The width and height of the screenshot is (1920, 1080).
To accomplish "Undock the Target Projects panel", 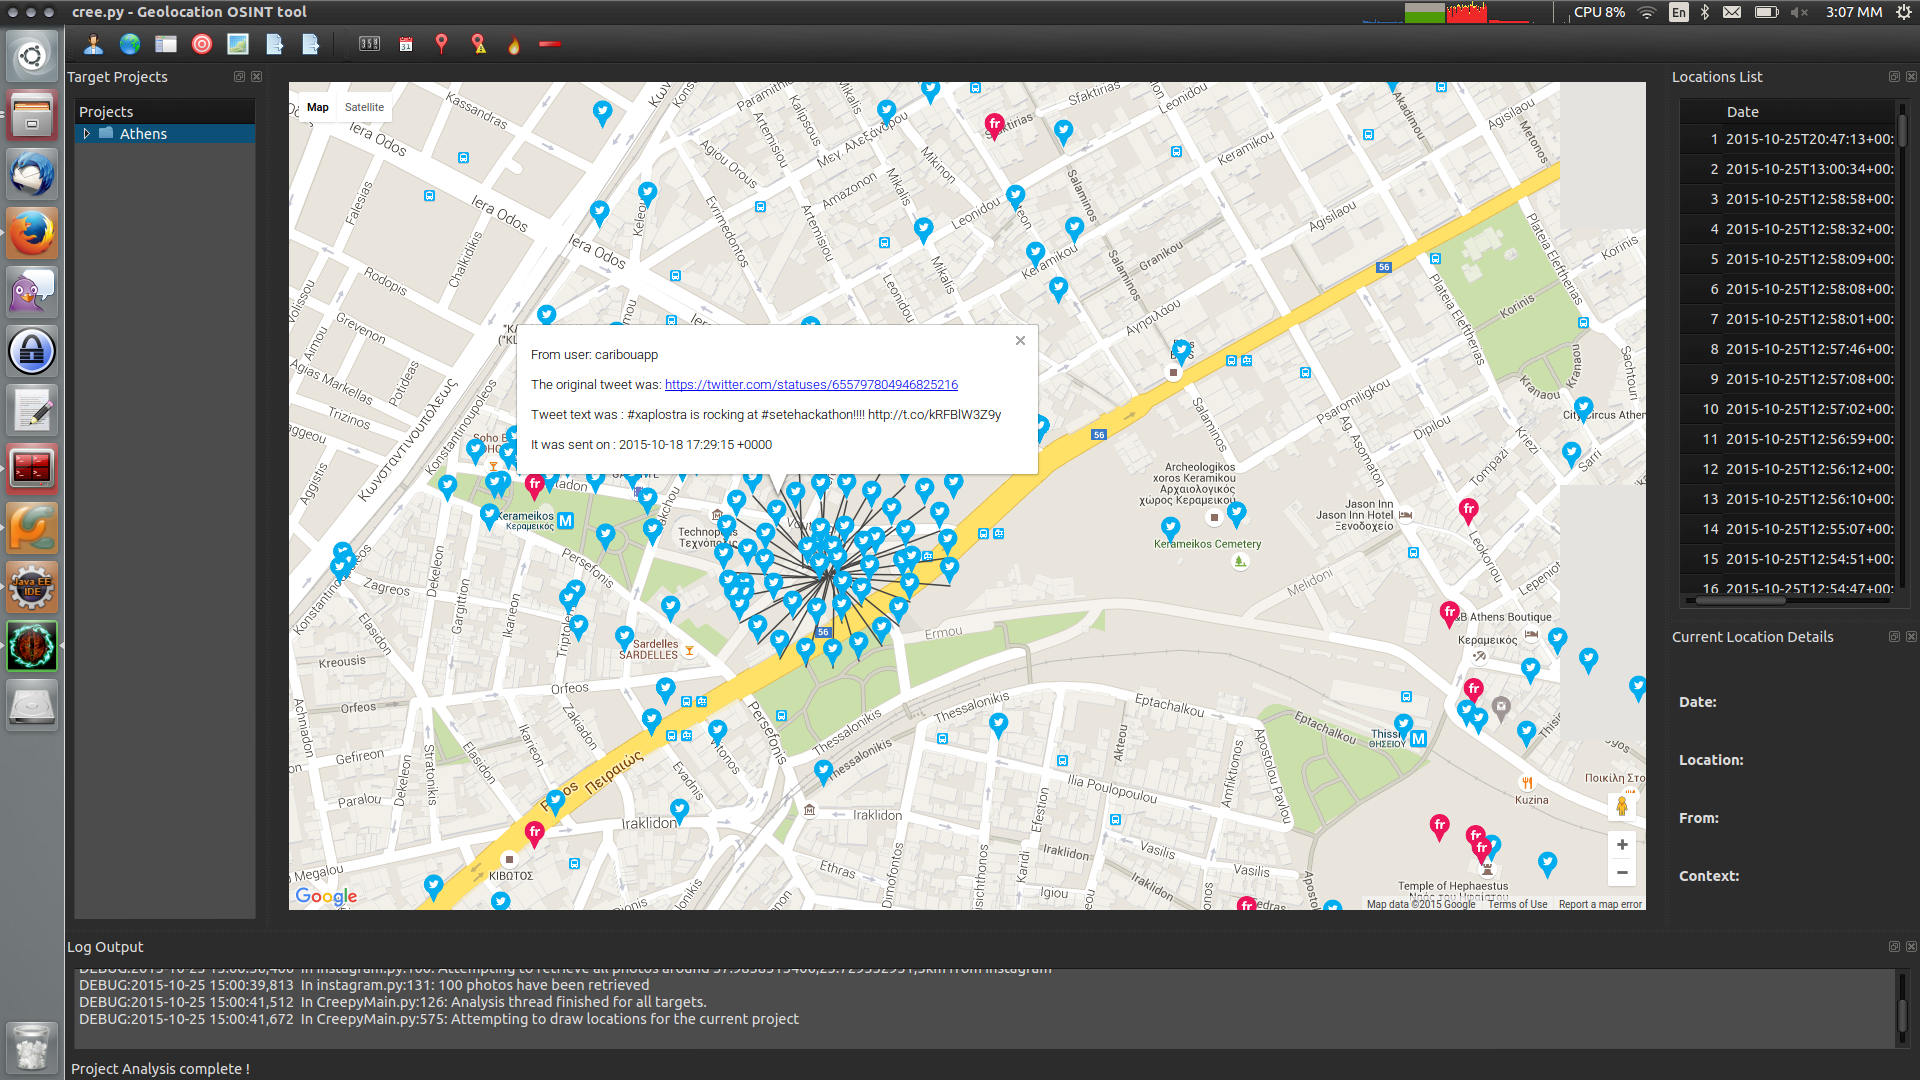I will pos(239,76).
